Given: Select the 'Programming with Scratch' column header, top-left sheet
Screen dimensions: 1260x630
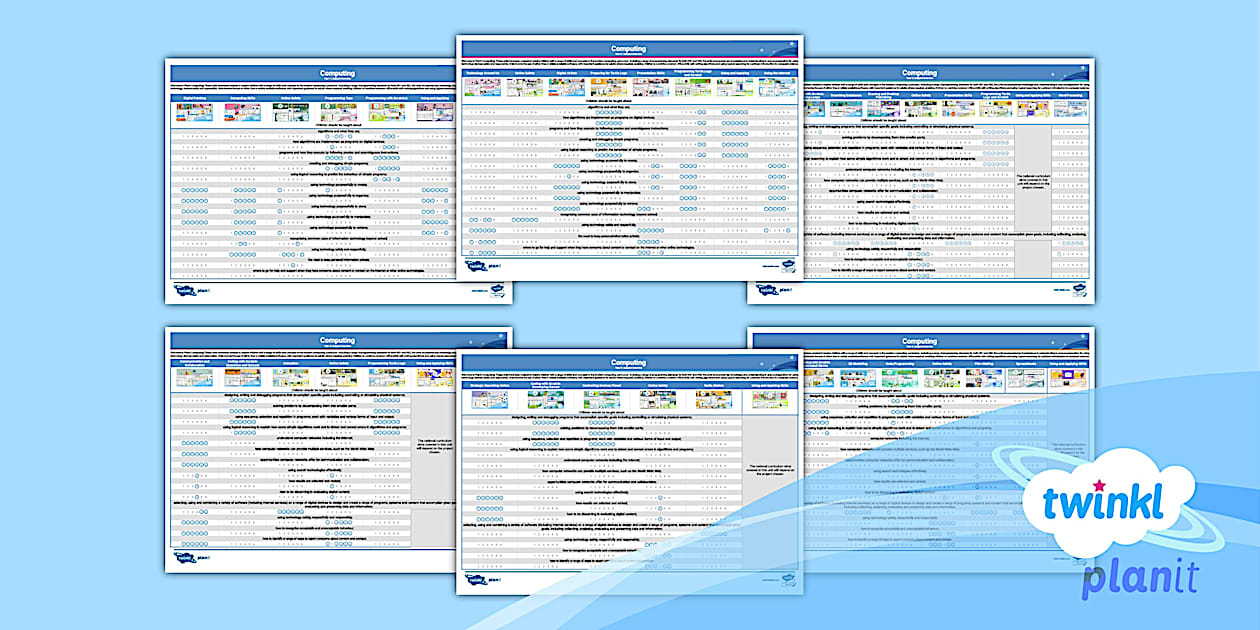Looking at the screenshot, I should click(388, 98).
